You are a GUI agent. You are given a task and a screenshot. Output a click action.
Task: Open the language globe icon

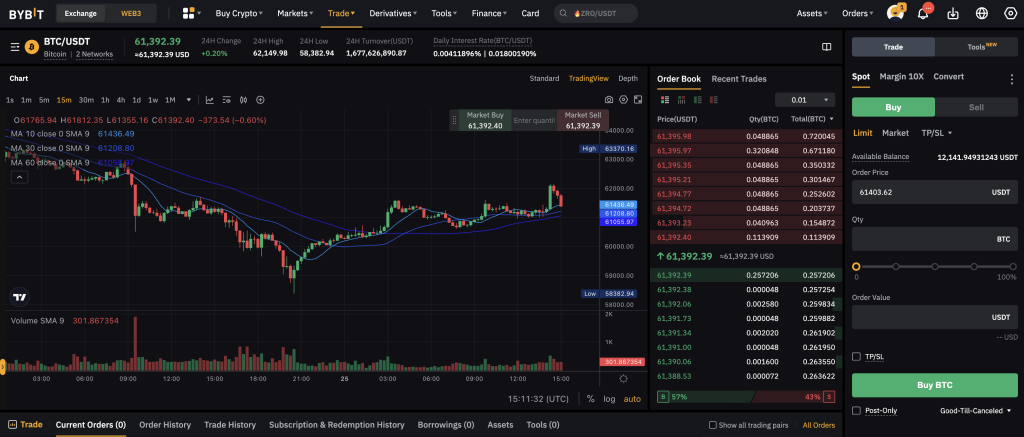click(982, 13)
